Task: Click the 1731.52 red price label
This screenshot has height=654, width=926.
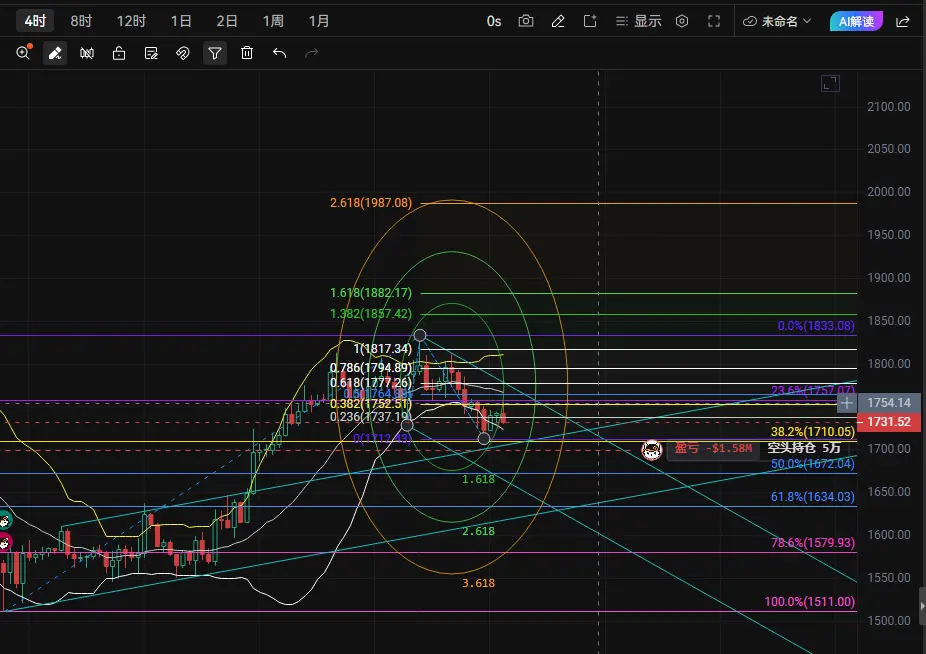Action: (888, 422)
